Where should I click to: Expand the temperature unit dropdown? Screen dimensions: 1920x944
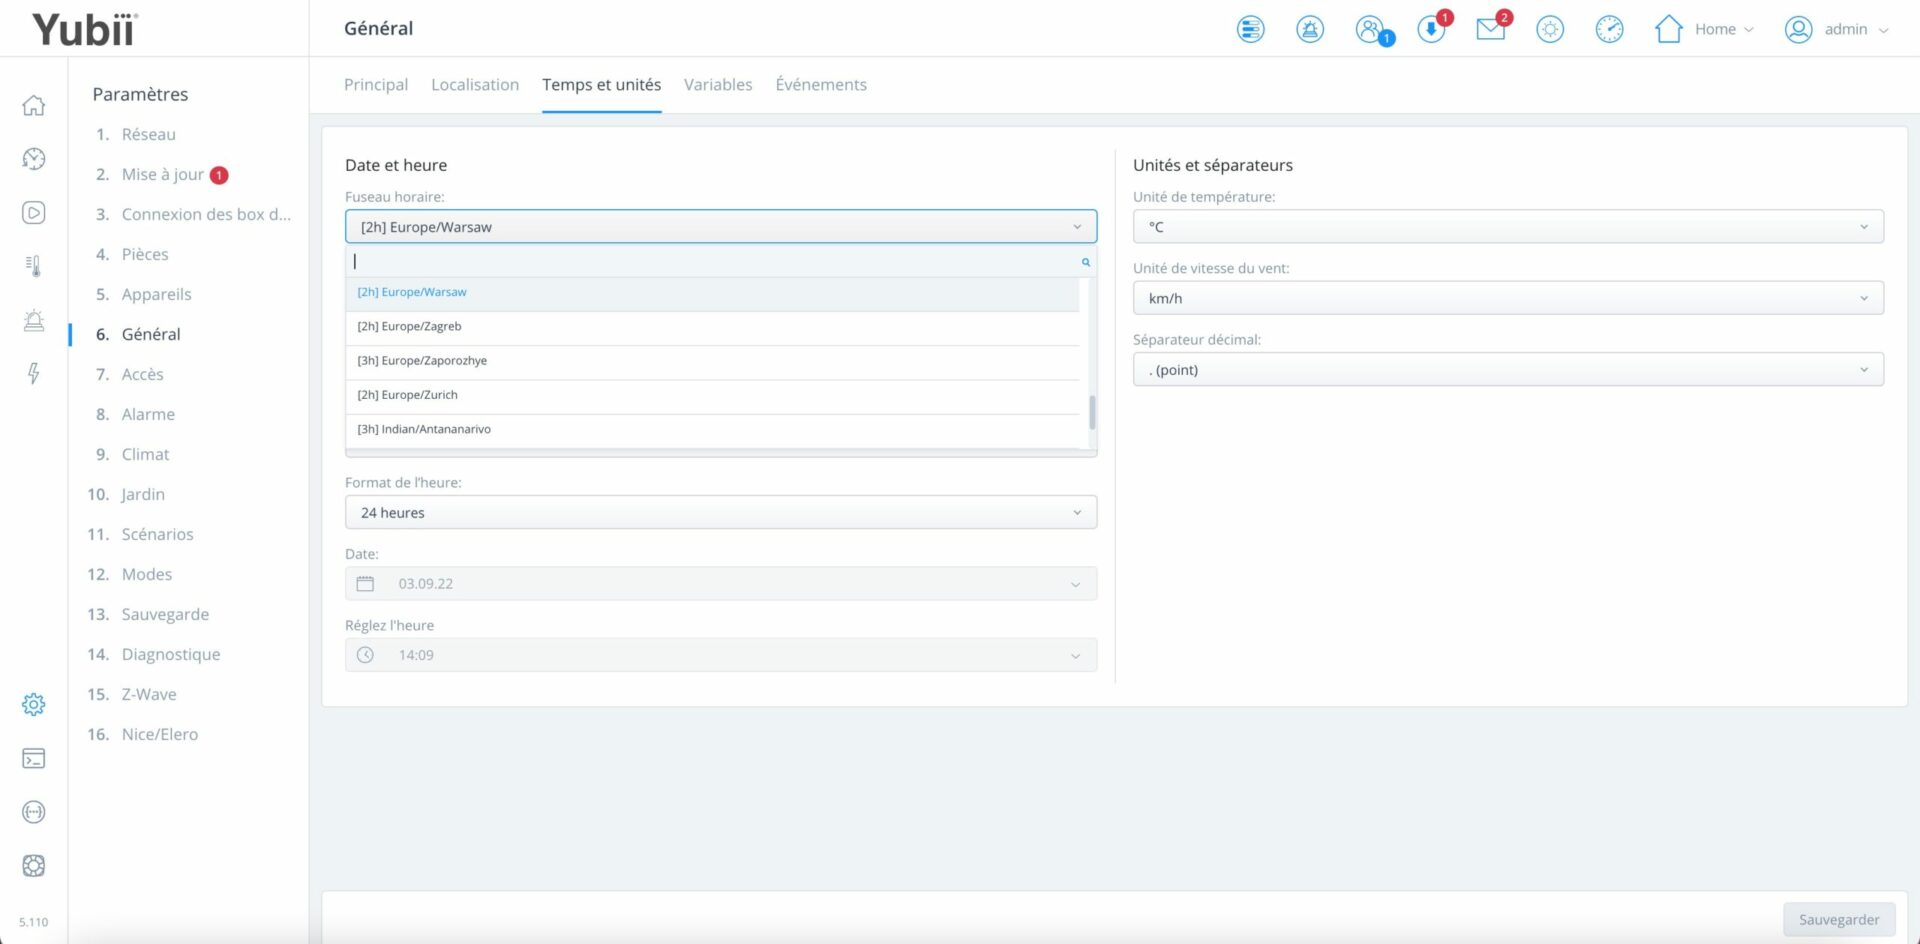click(1508, 227)
